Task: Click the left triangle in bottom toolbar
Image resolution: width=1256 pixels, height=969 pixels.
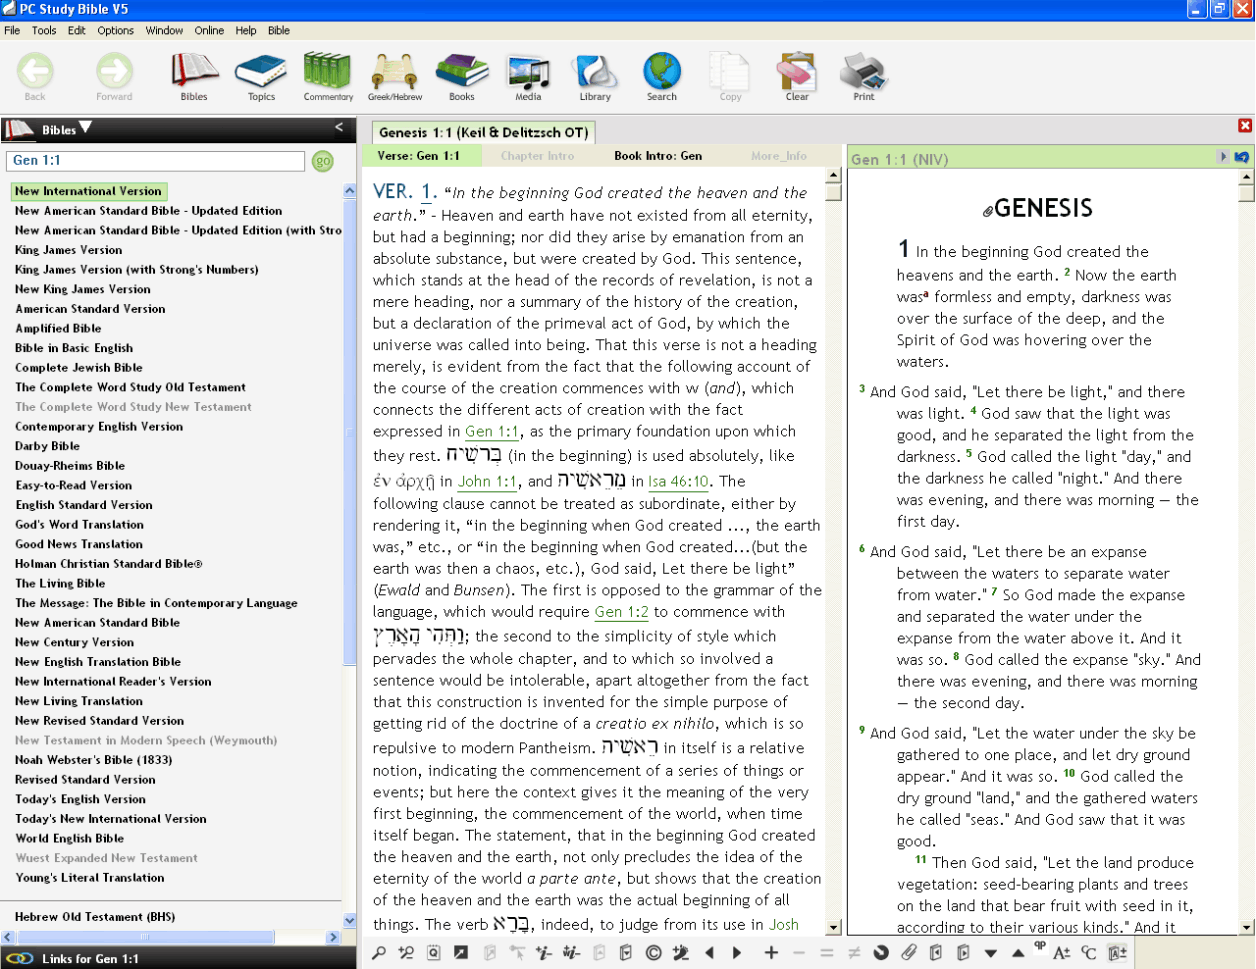Action: (710, 953)
